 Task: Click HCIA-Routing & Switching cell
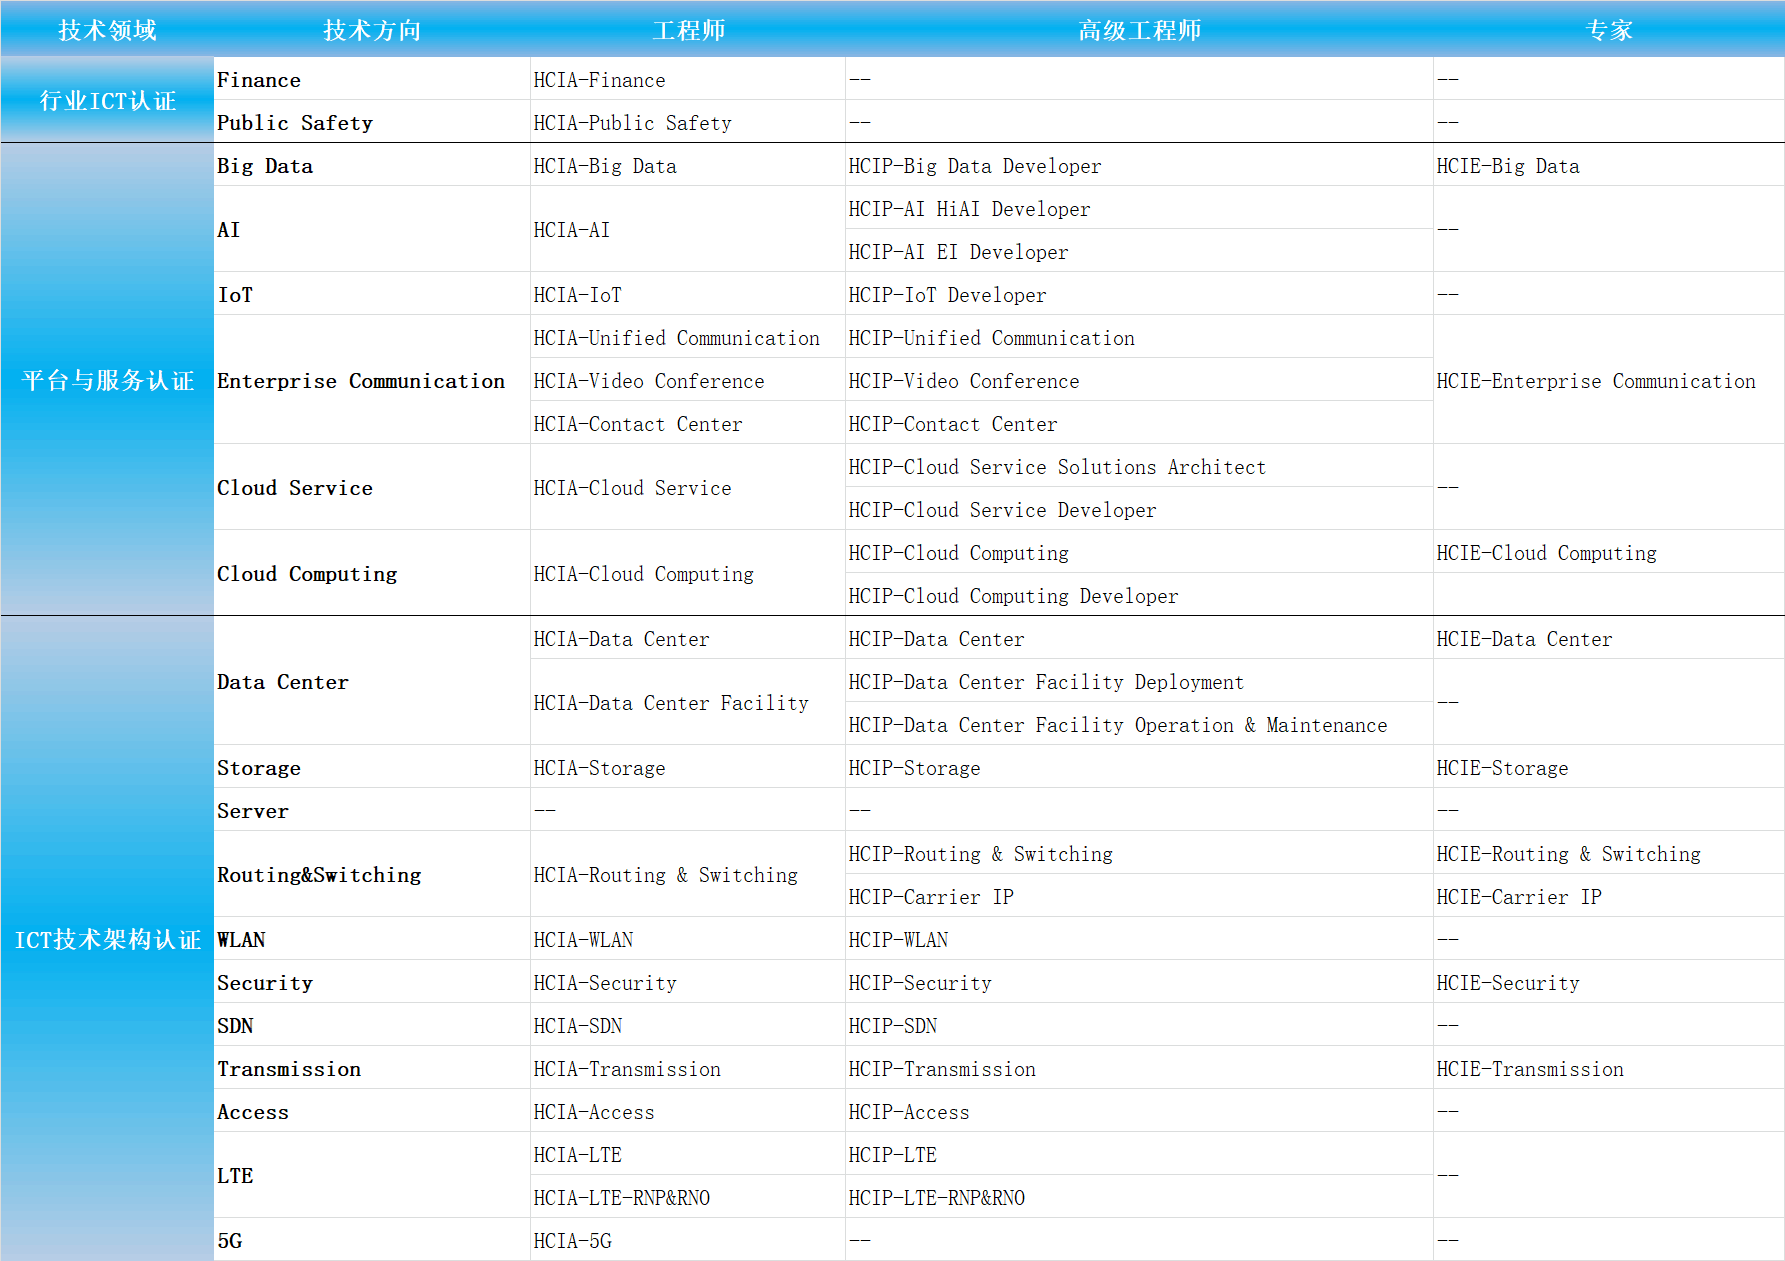pyautogui.click(x=665, y=875)
